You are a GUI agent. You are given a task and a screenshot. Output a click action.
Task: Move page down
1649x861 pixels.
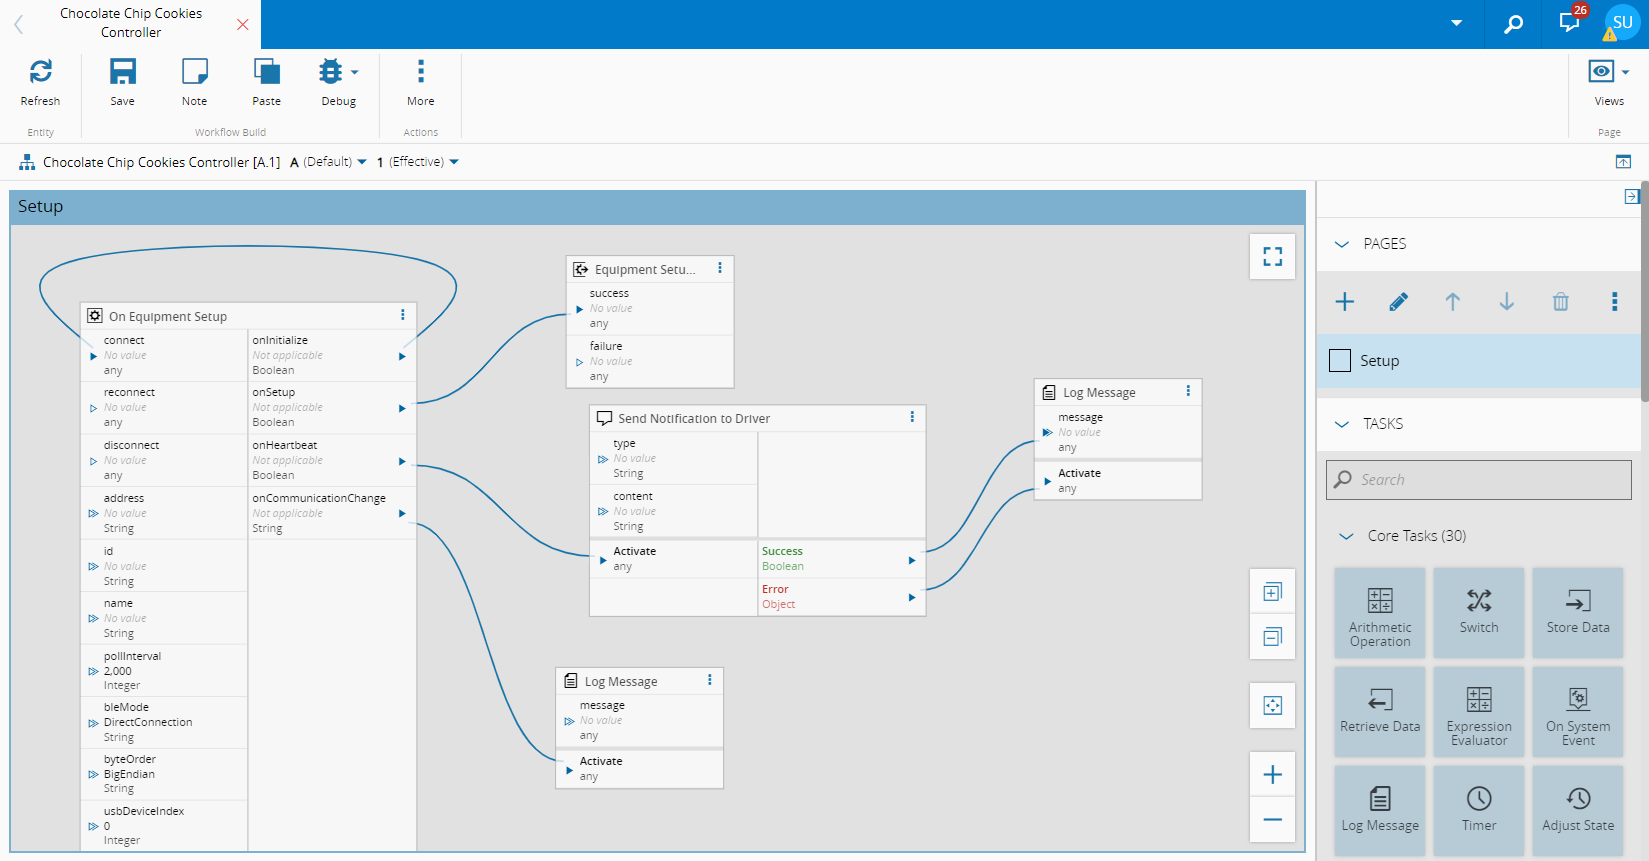point(1507,302)
